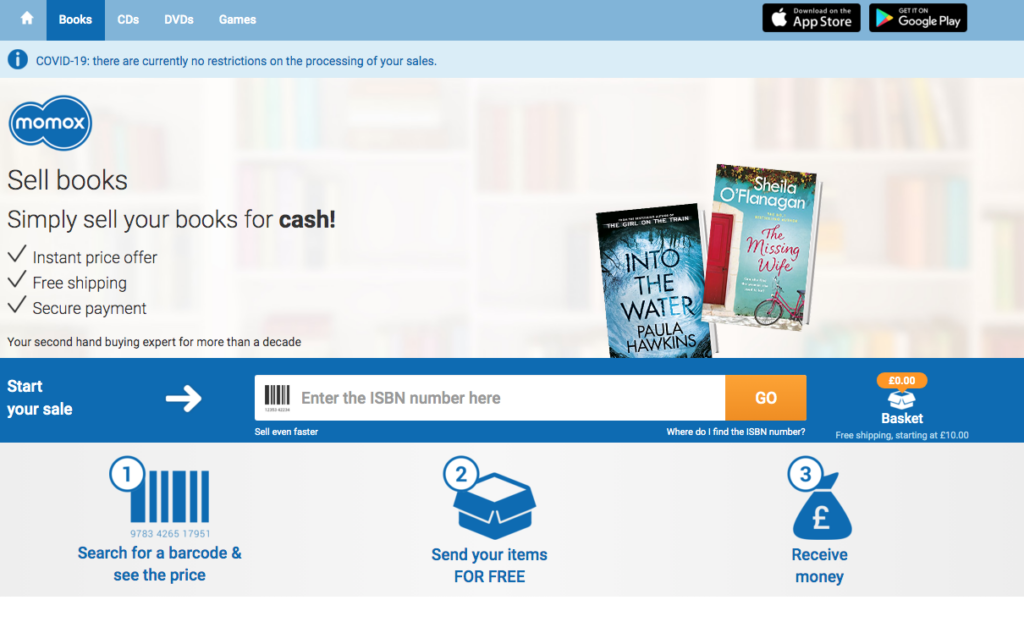Viewport: 1024px width, 622px height.
Task: Click the momox logo
Action: [x=50, y=123]
